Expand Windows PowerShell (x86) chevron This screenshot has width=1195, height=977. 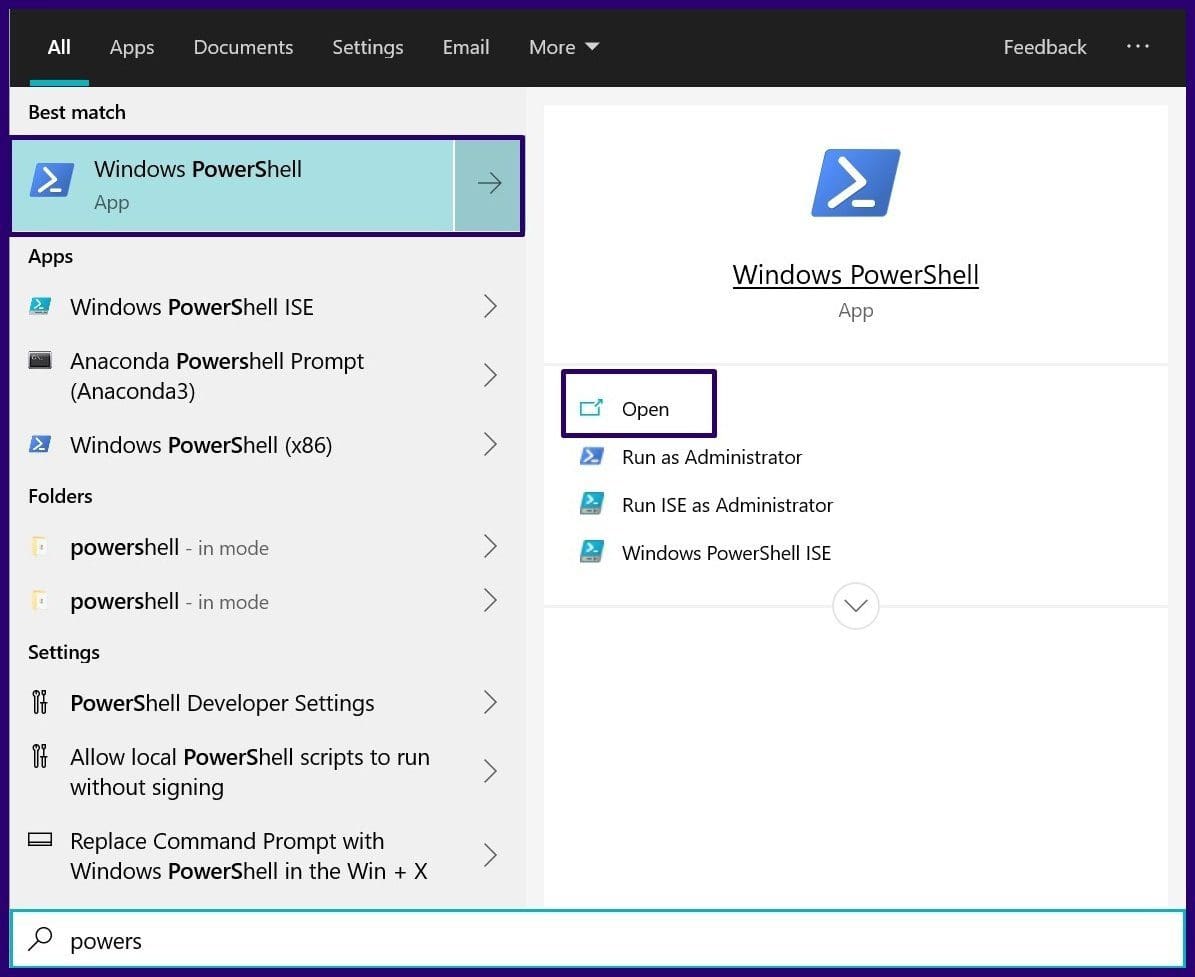point(490,444)
